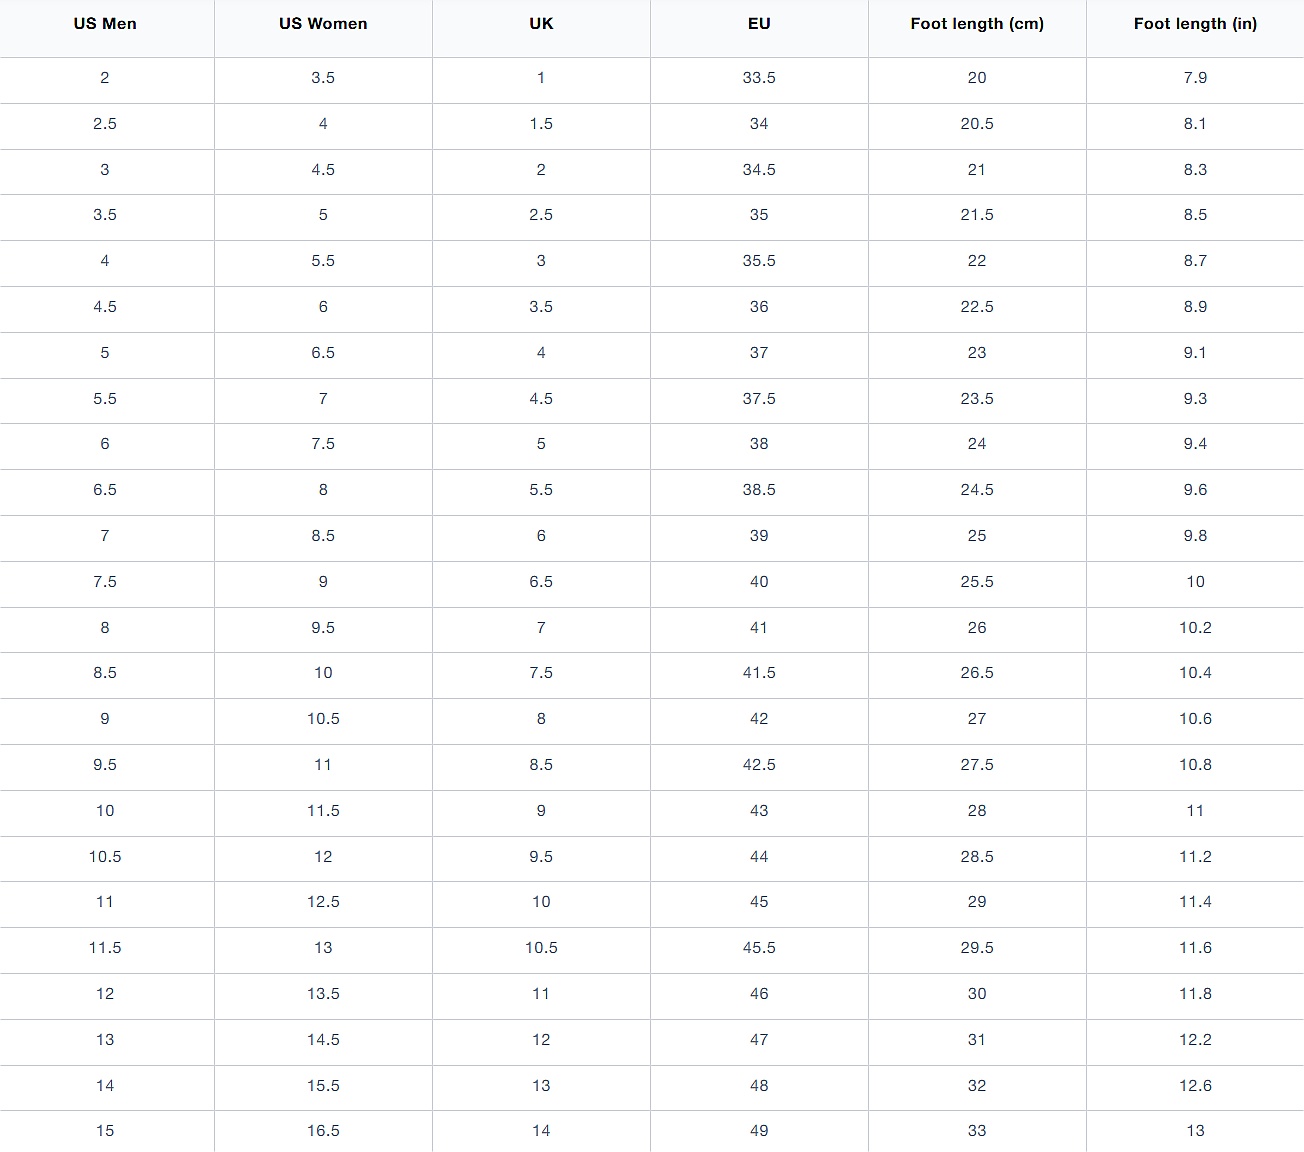This screenshot has height=1152, width=1304.
Task: Click the US Men column header
Action: (x=105, y=24)
